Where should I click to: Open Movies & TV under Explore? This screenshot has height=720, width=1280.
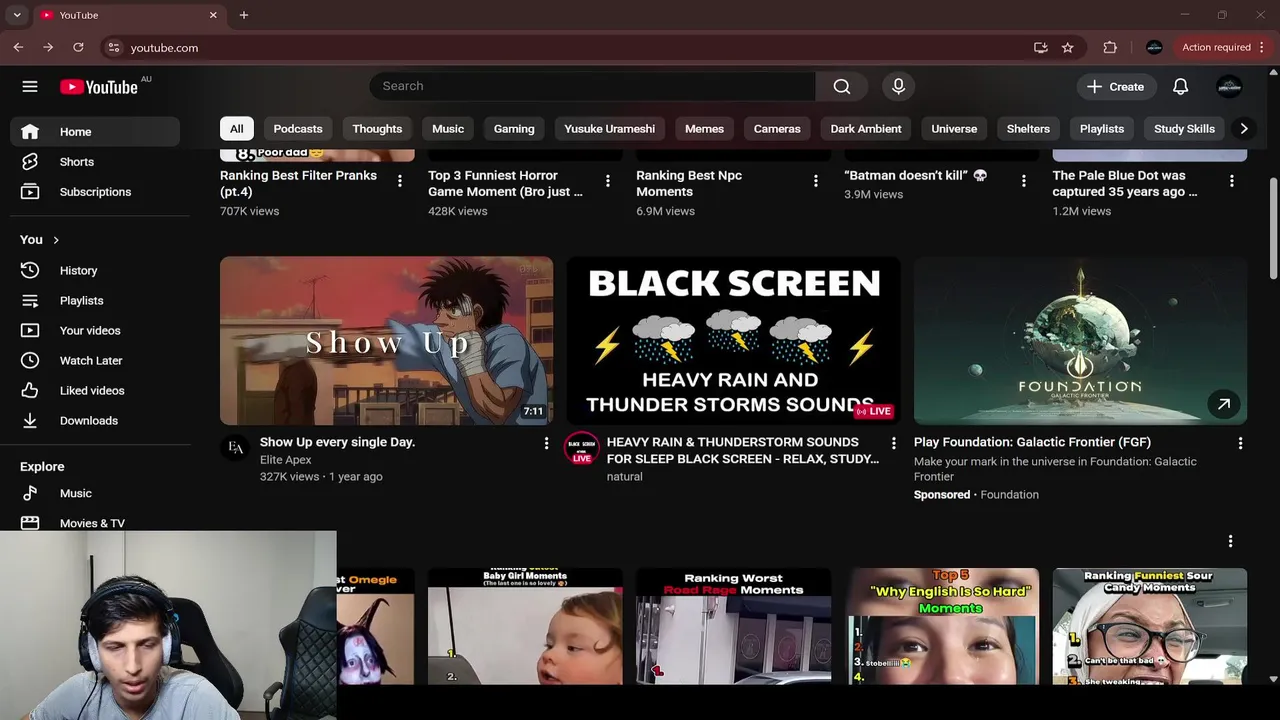[x=95, y=522]
